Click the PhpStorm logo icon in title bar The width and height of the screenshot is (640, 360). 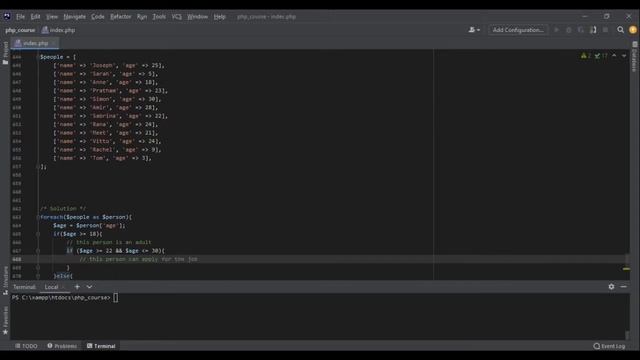click(7, 16)
